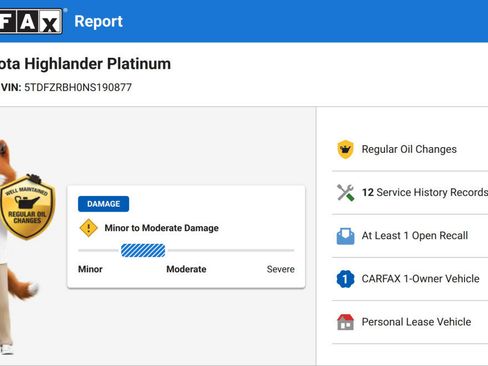Click the VIN number 5TDFZRBH0NS190877
The height and width of the screenshot is (366, 488).
tap(78, 87)
